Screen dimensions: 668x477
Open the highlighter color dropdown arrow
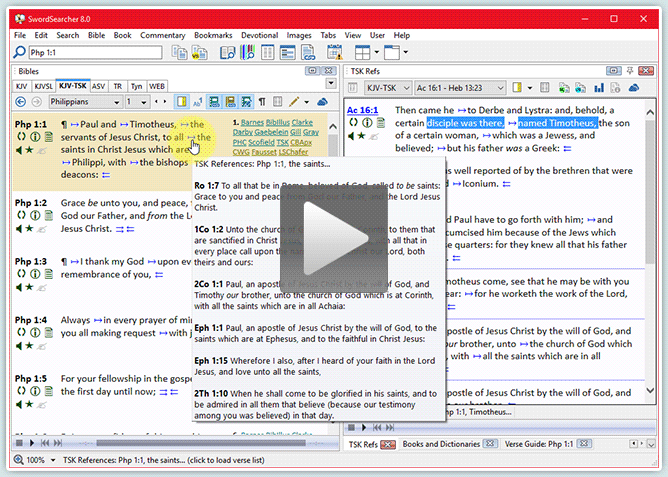[x=306, y=102]
